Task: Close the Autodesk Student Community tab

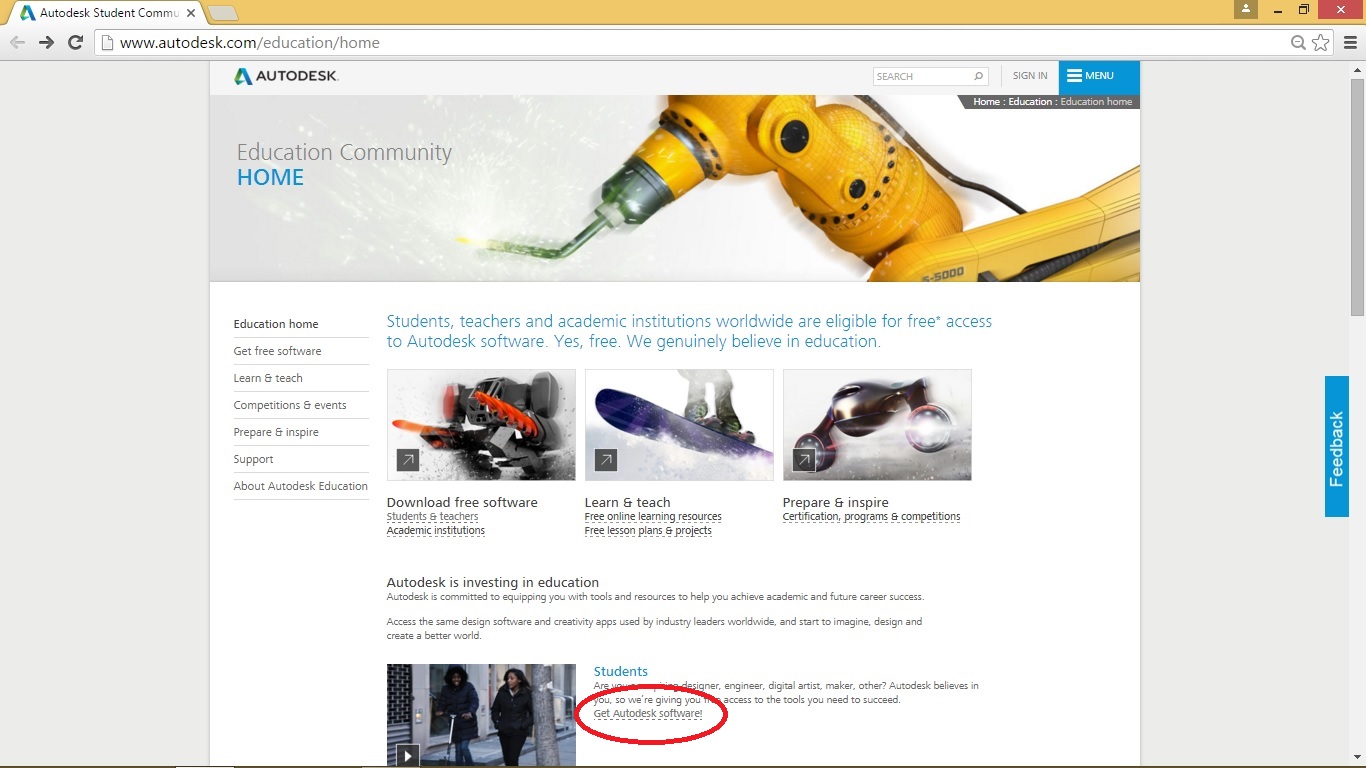Action: point(191,13)
